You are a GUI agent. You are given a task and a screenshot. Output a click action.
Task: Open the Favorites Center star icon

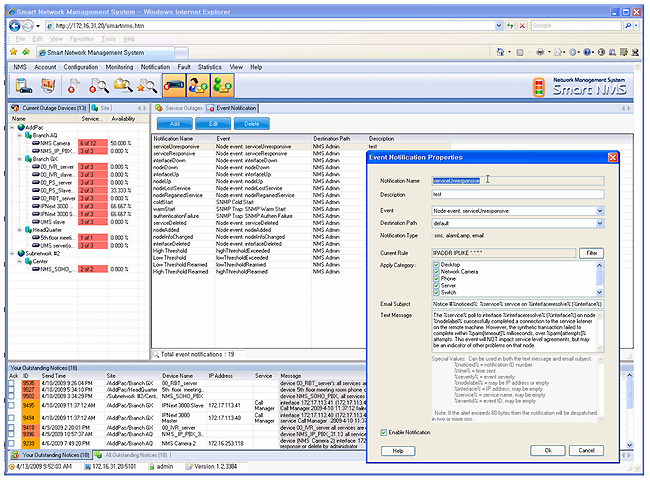[x=14, y=52]
